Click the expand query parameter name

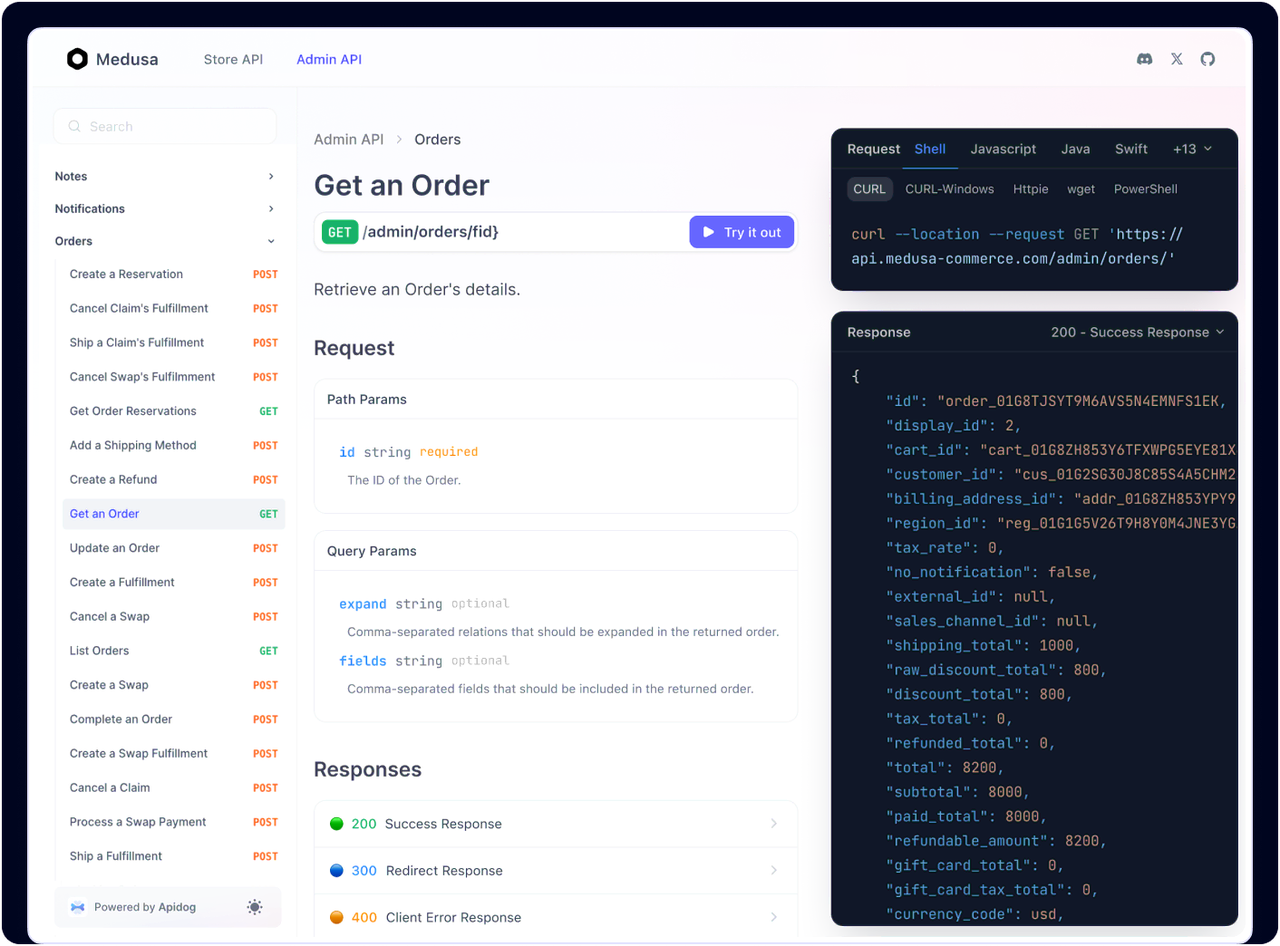click(363, 604)
